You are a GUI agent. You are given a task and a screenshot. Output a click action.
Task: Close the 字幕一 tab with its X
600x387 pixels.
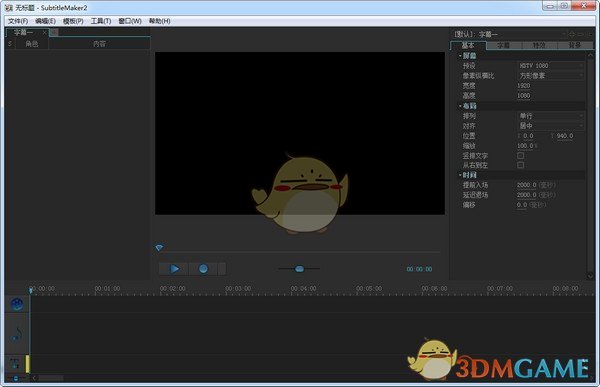[x=44, y=33]
